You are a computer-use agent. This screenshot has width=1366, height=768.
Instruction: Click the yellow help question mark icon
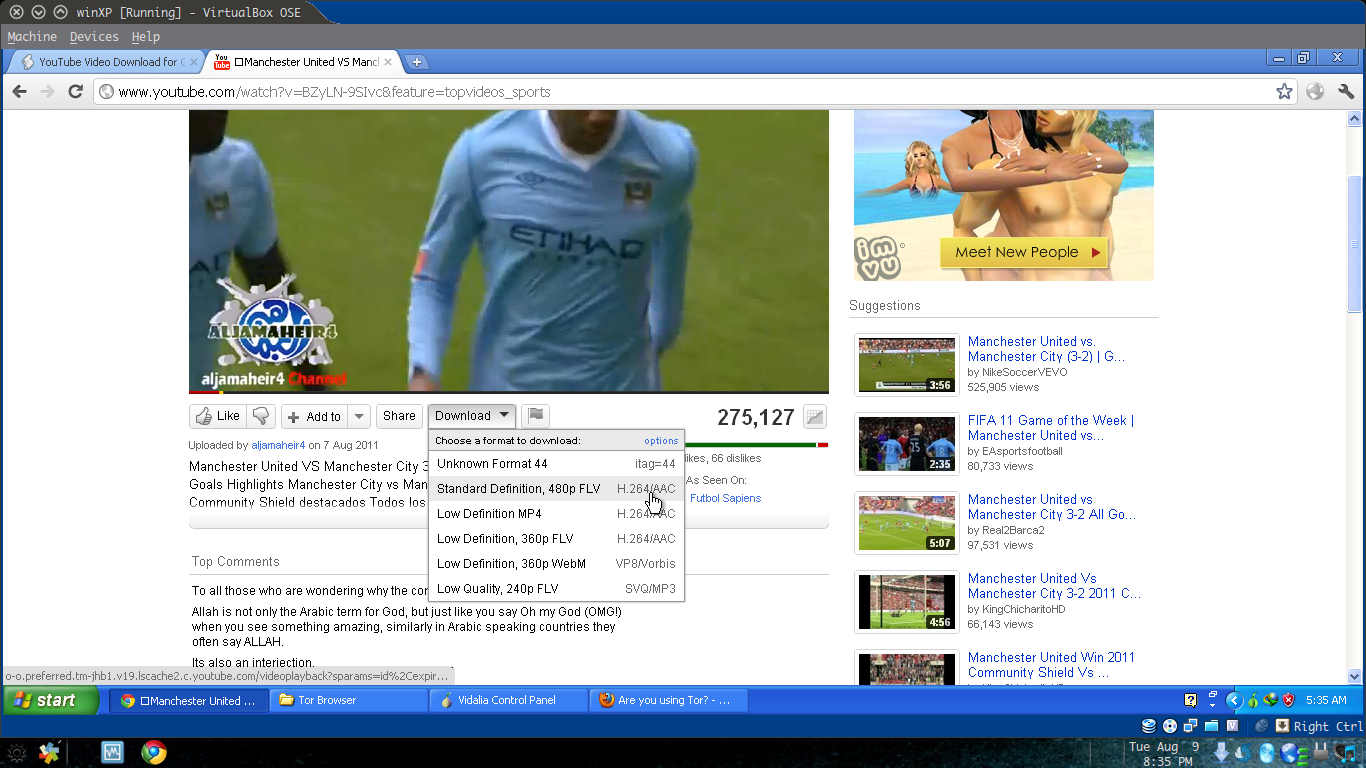pos(1191,700)
